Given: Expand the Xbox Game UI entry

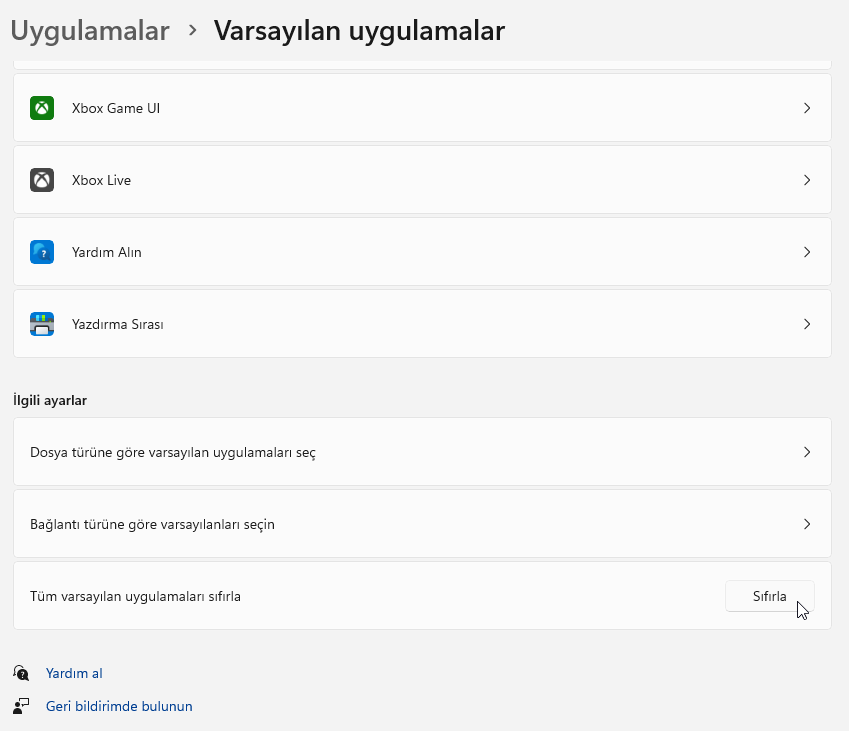Looking at the screenshot, I should (807, 107).
